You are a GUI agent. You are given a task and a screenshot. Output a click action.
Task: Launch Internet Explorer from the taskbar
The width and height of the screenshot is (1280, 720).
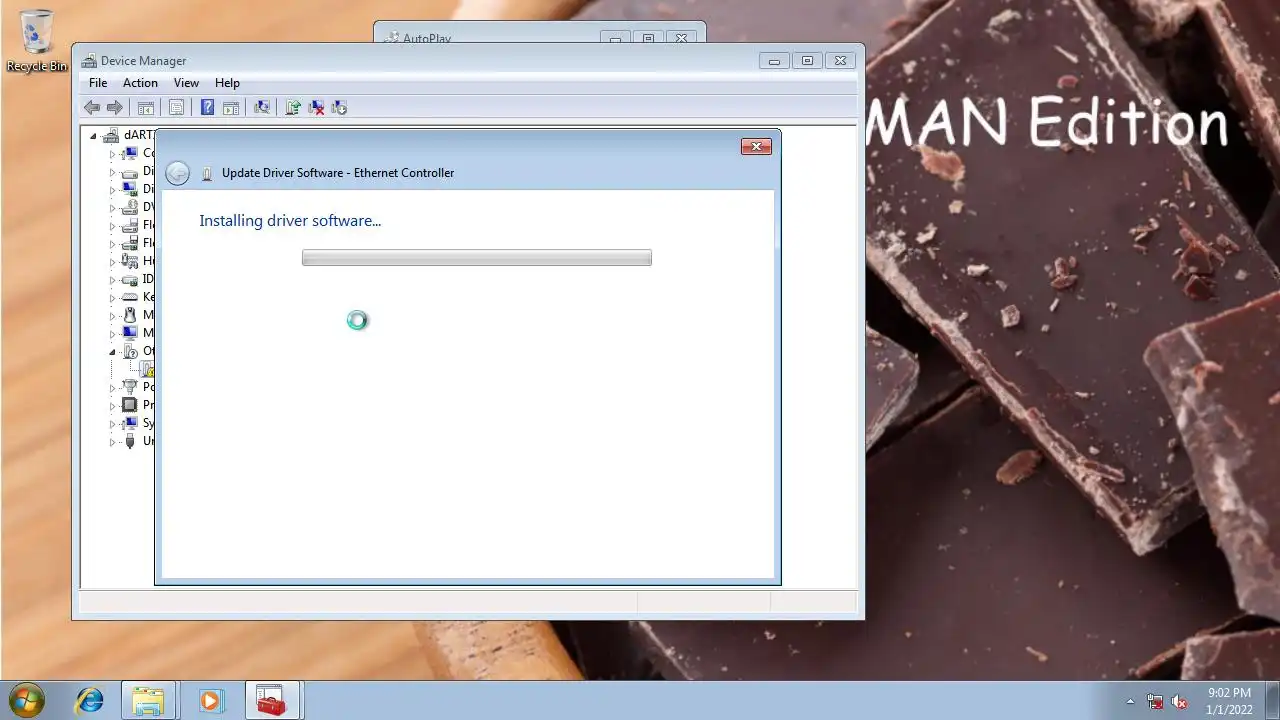(89, 701)
